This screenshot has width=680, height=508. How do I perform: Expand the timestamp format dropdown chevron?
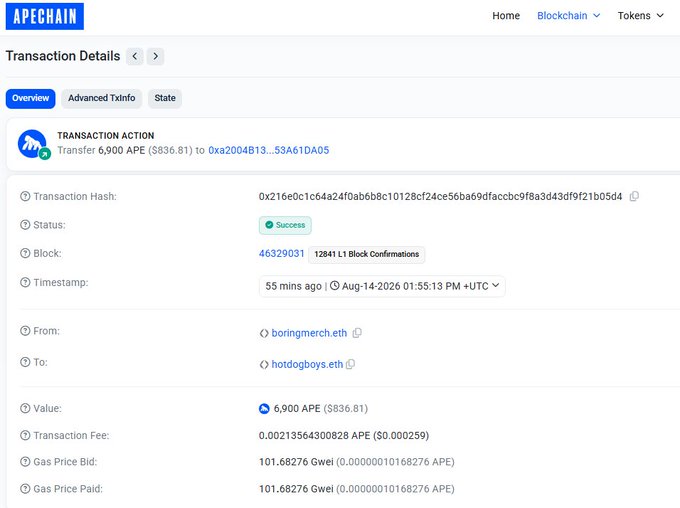point(495,285)
